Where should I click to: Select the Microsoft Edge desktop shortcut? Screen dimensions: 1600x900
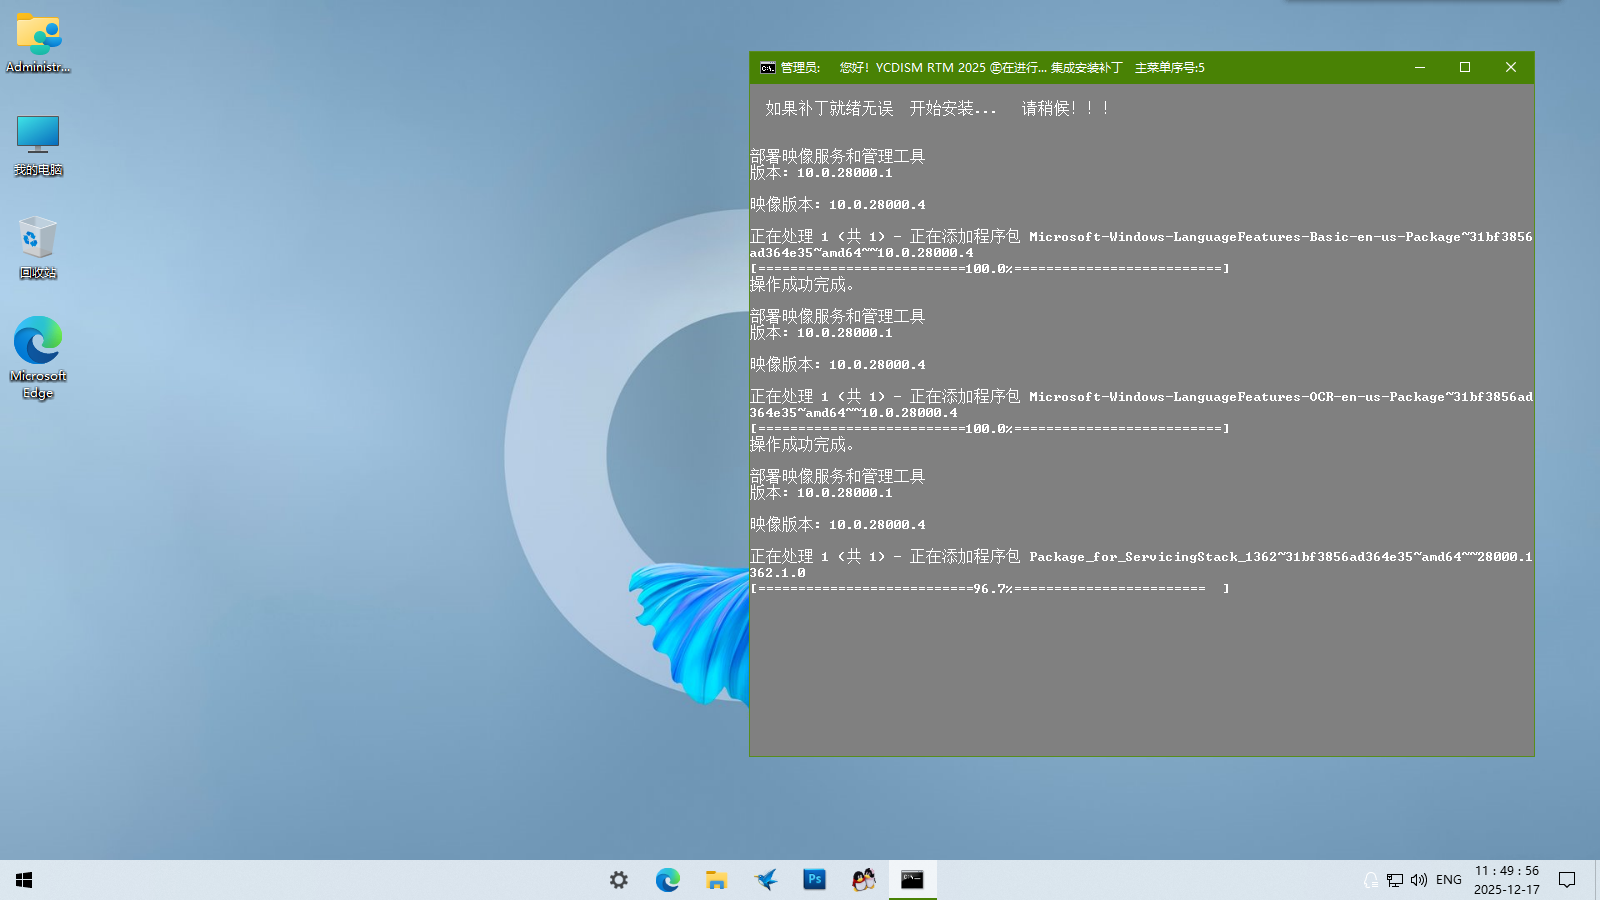pos(38,357)
